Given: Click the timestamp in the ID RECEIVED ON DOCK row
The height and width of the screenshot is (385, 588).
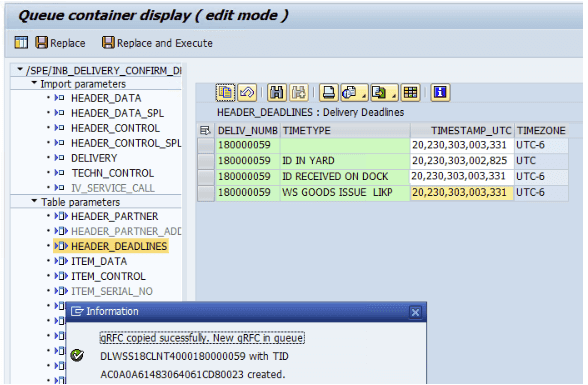Looking at the screenshot, I should [462, 177].
